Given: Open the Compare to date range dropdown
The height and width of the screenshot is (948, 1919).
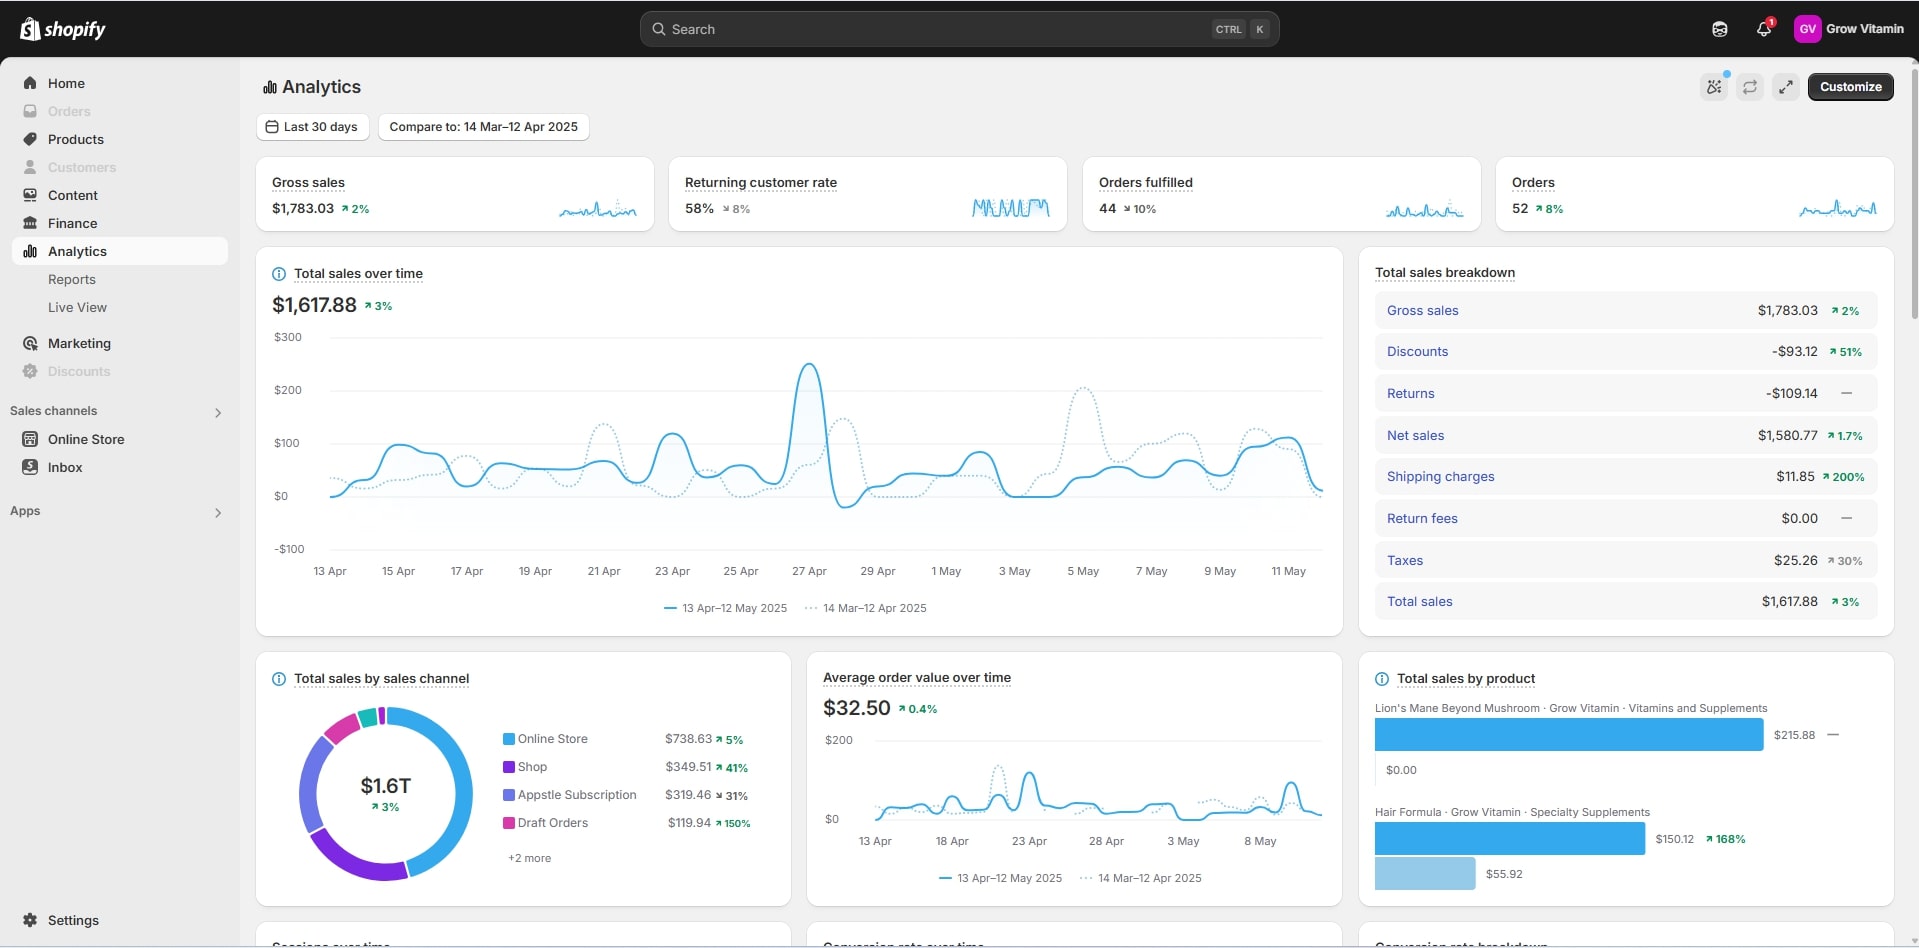Looking at the screenshot, I should coord(483,127).
